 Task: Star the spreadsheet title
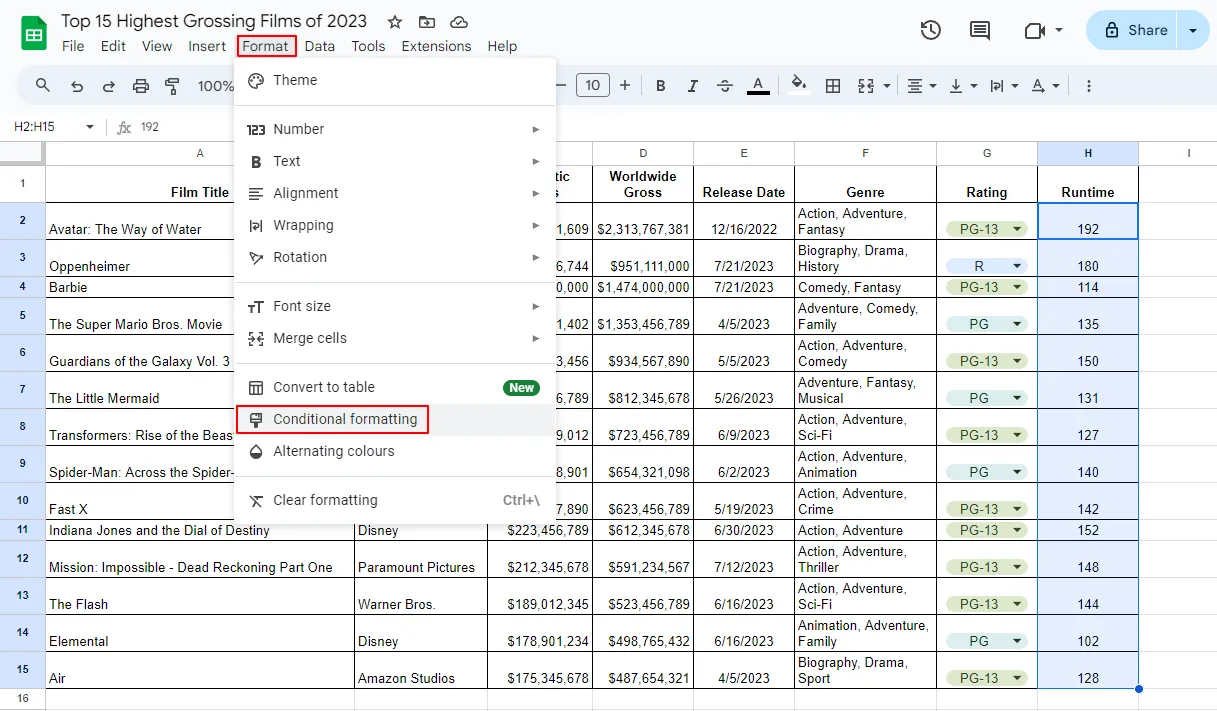[395, 22]
